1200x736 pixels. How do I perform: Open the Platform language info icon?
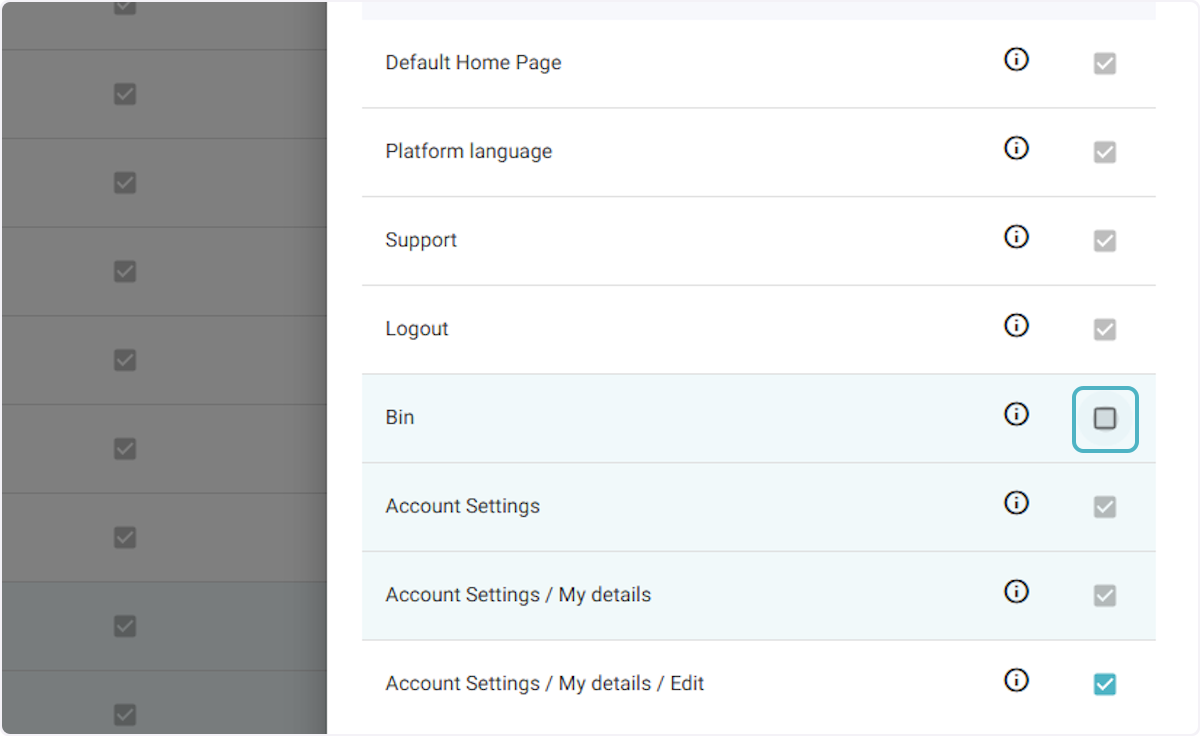tap(1016, 149)
